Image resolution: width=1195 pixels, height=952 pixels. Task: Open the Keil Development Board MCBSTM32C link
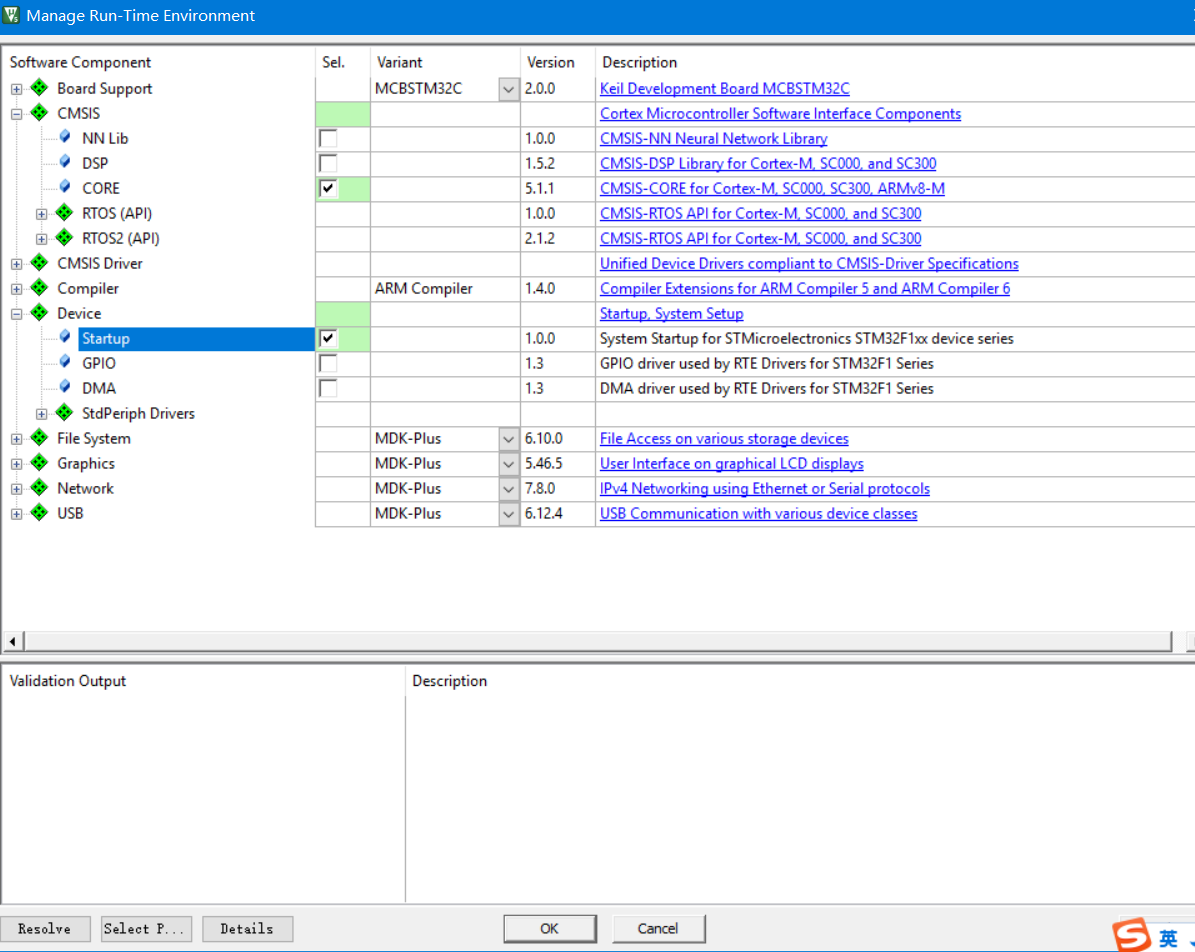click(x=725, y=88)
